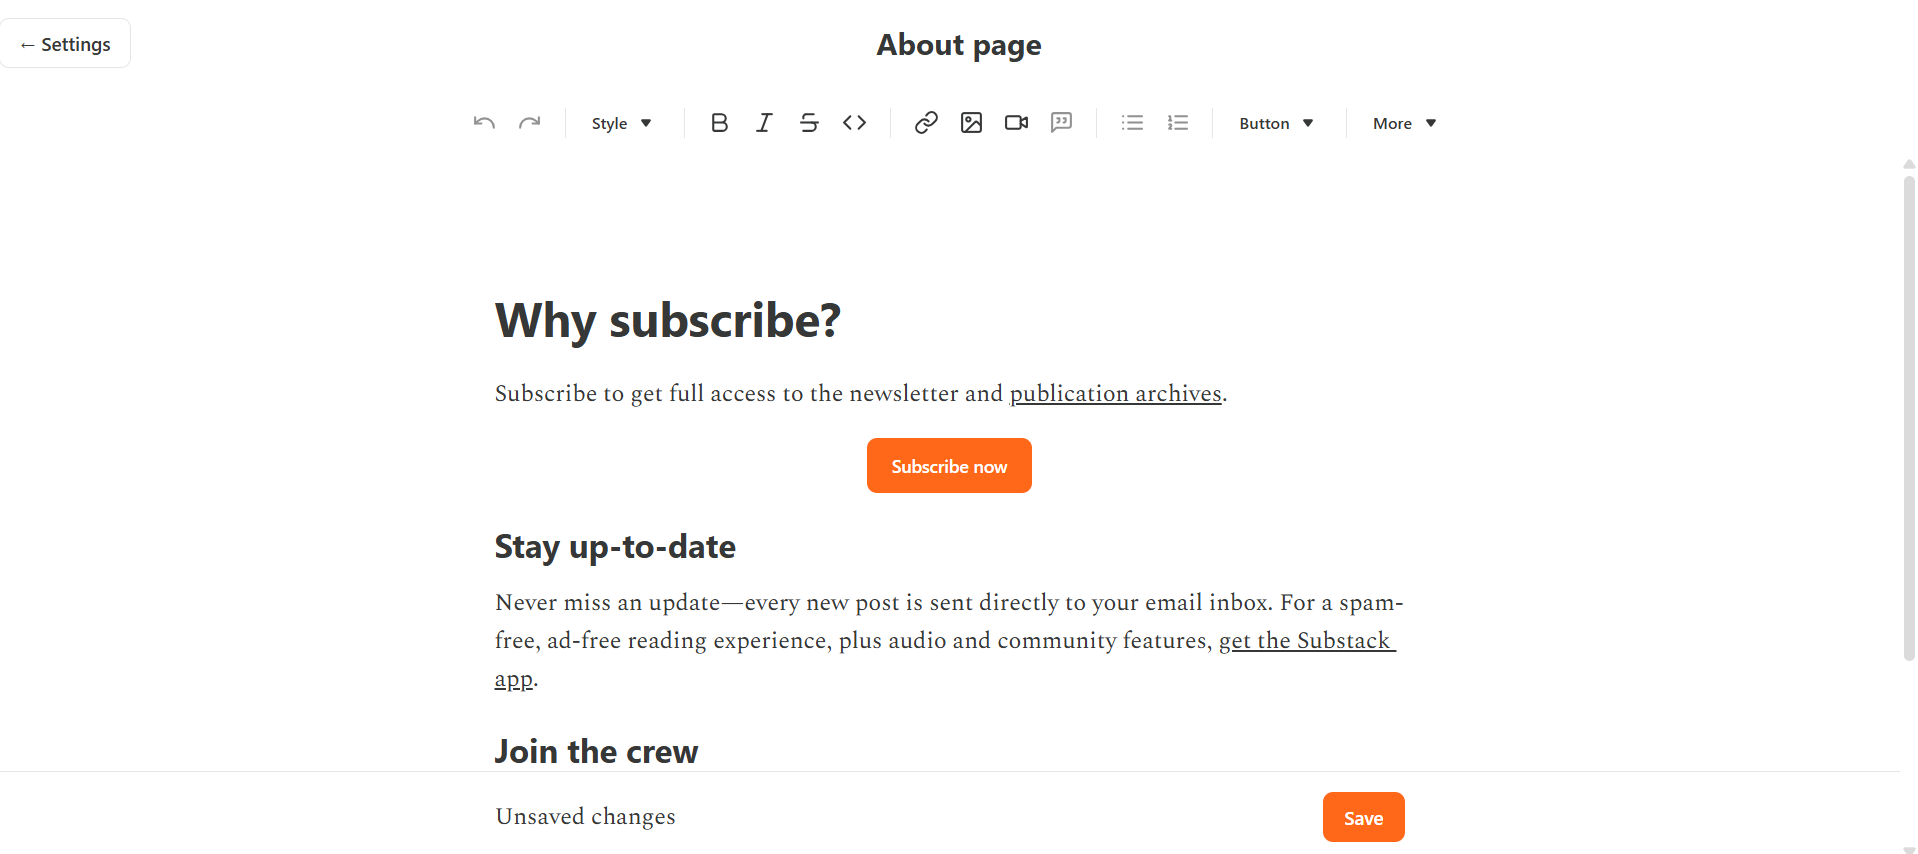
Task: Insert a hyperlink
Action: click(926, 122)
